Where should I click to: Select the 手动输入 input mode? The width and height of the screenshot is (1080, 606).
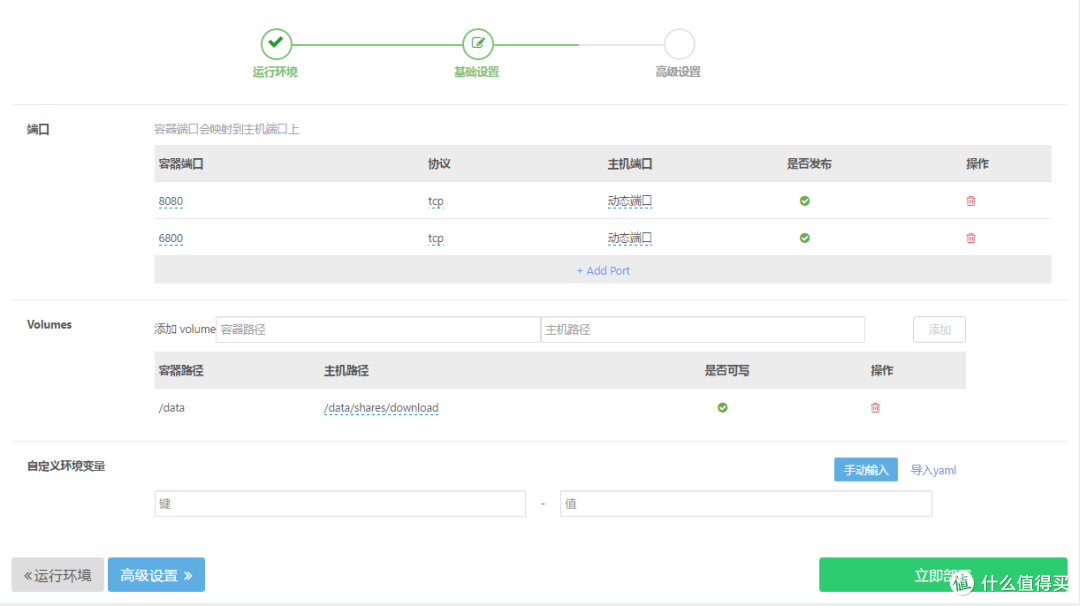tap(865, 469)
